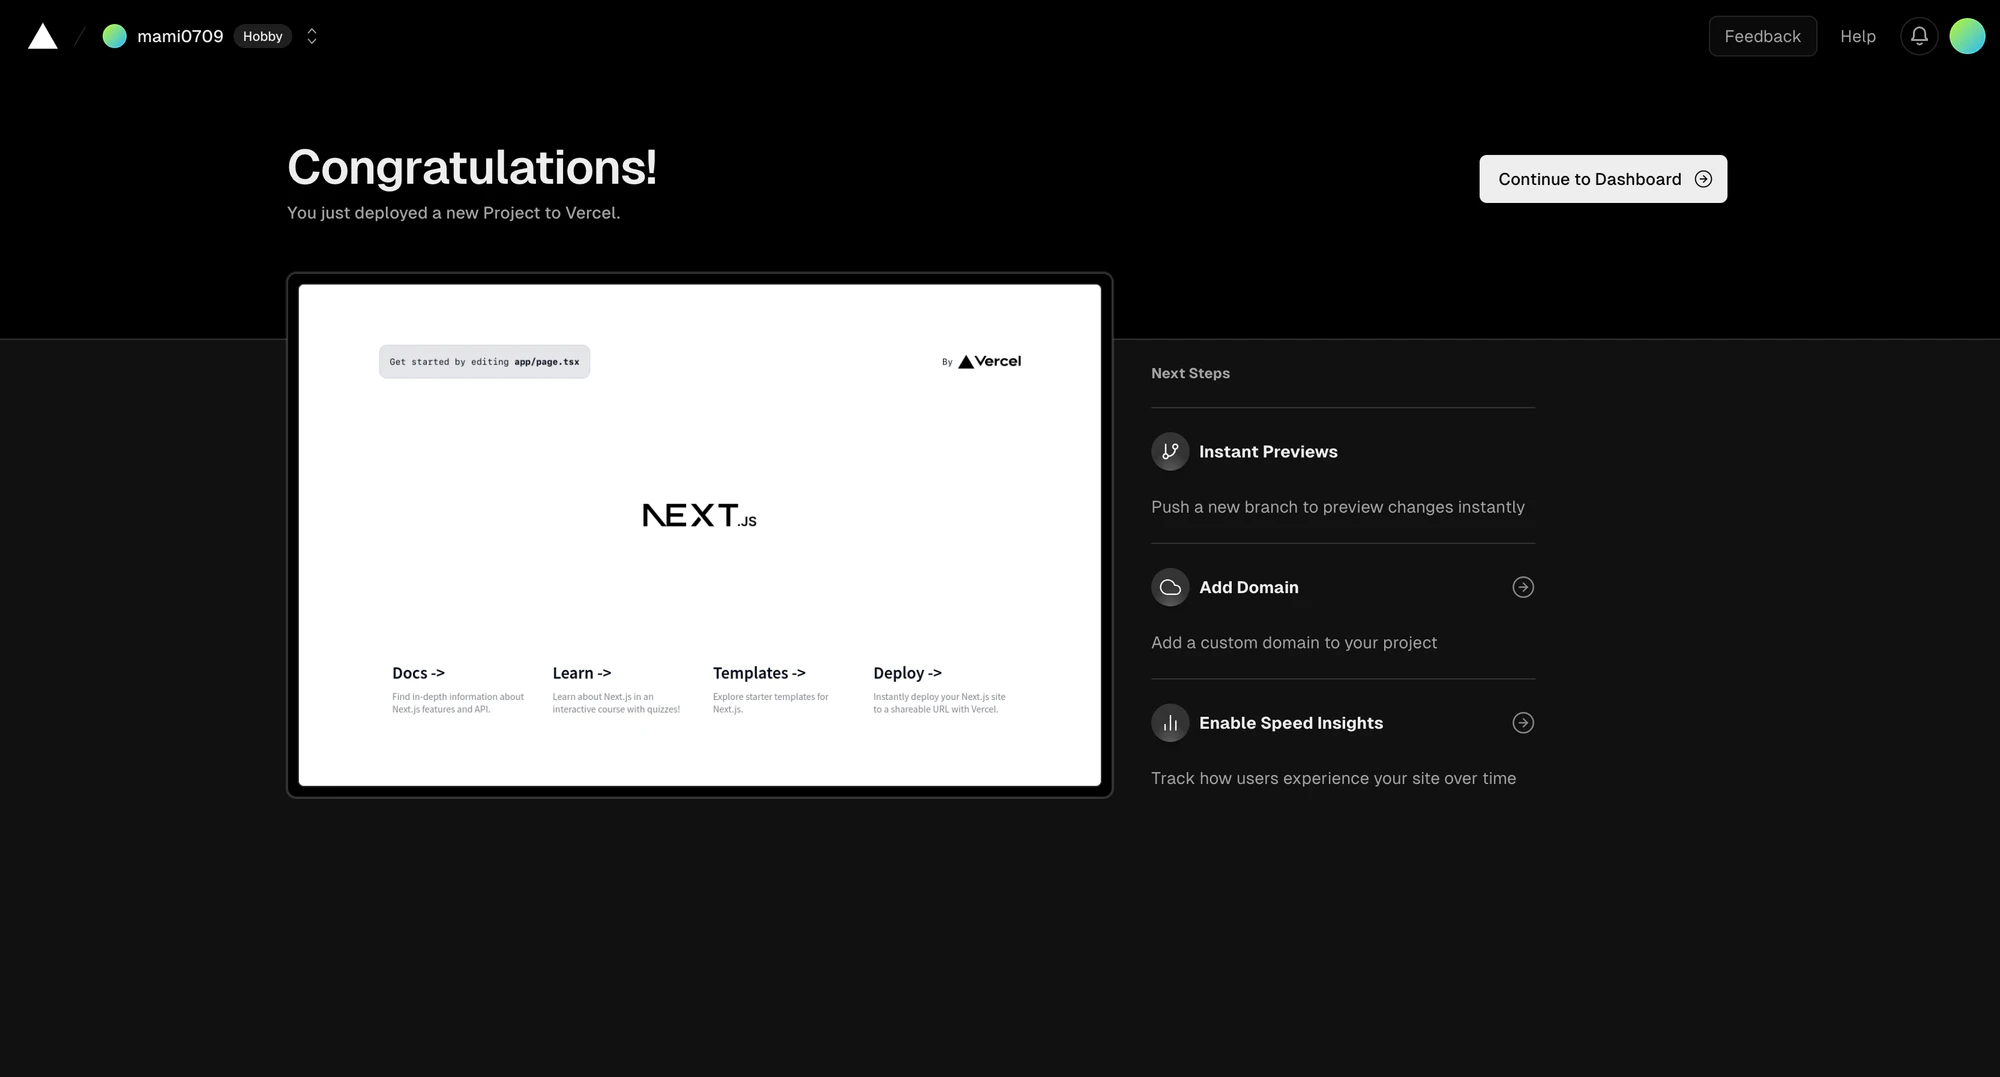Expand the team switcher chevrons
Viewport: 2000px width, 1077px height.
(312, 36)
